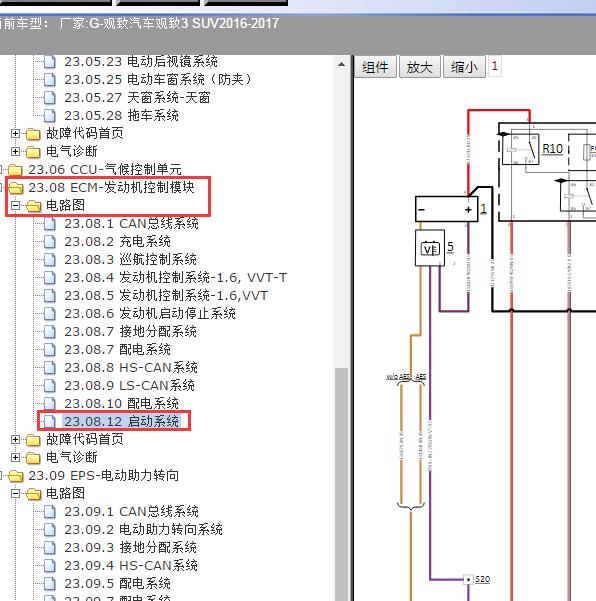Click the w/o AES label in diagram
The width and height of the screenshot is (596, 601).
tap(398, 376)
